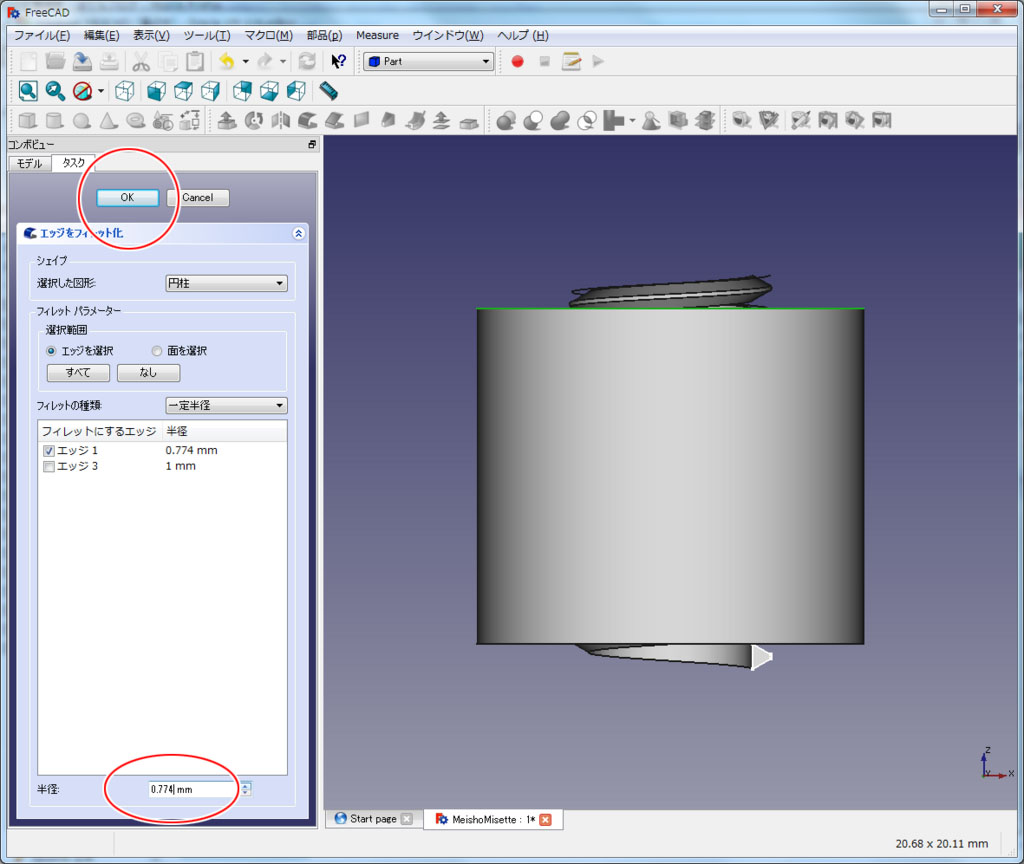The image size is (1024, 864).
Task: Collapse the エッジをフィレット化 panel
Action: (298, 233)
